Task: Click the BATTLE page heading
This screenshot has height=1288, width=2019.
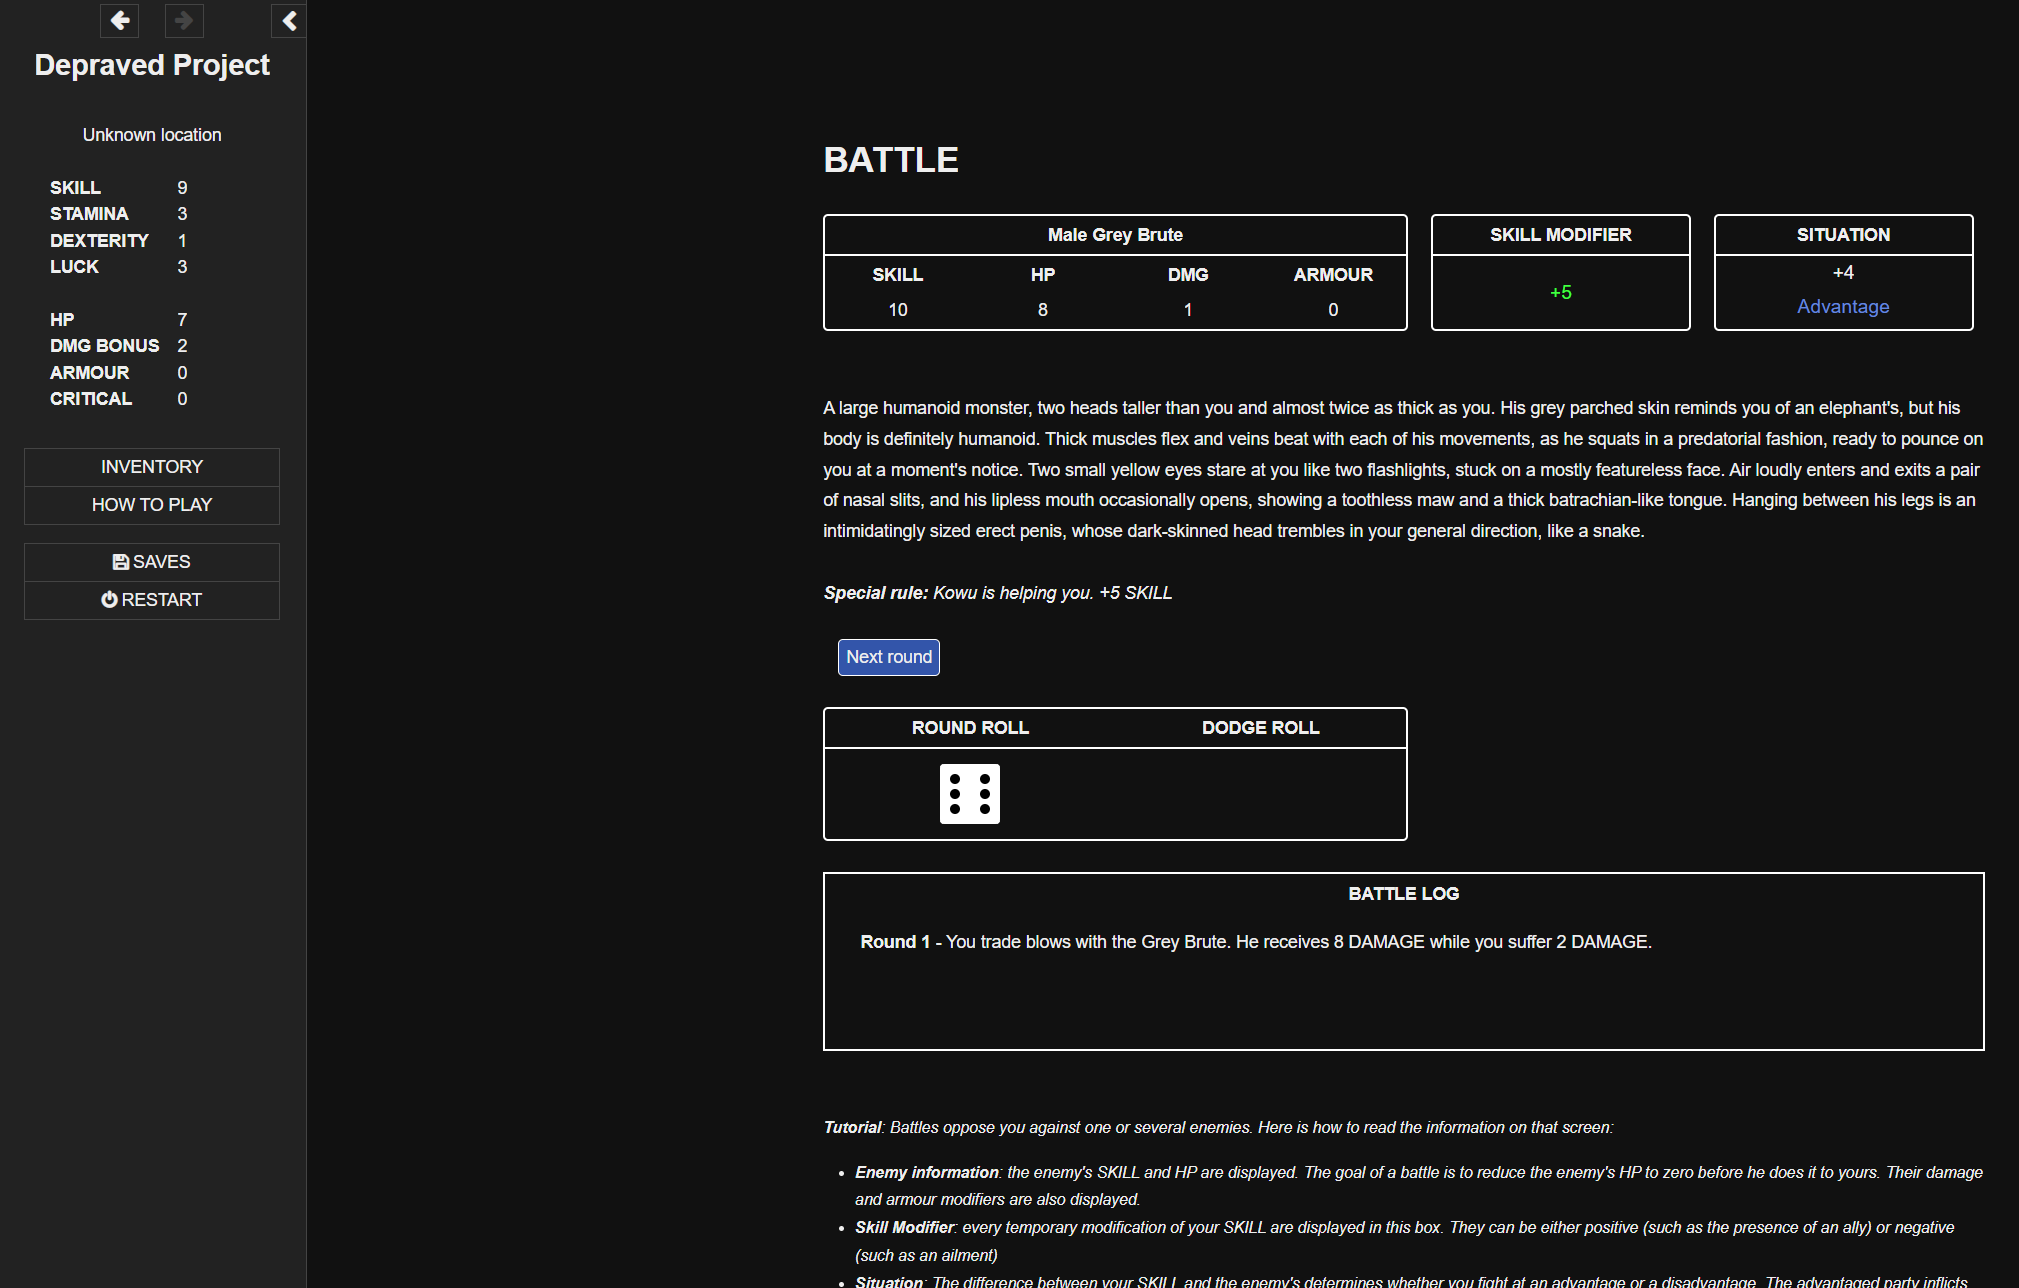Action: coord(890,160)
